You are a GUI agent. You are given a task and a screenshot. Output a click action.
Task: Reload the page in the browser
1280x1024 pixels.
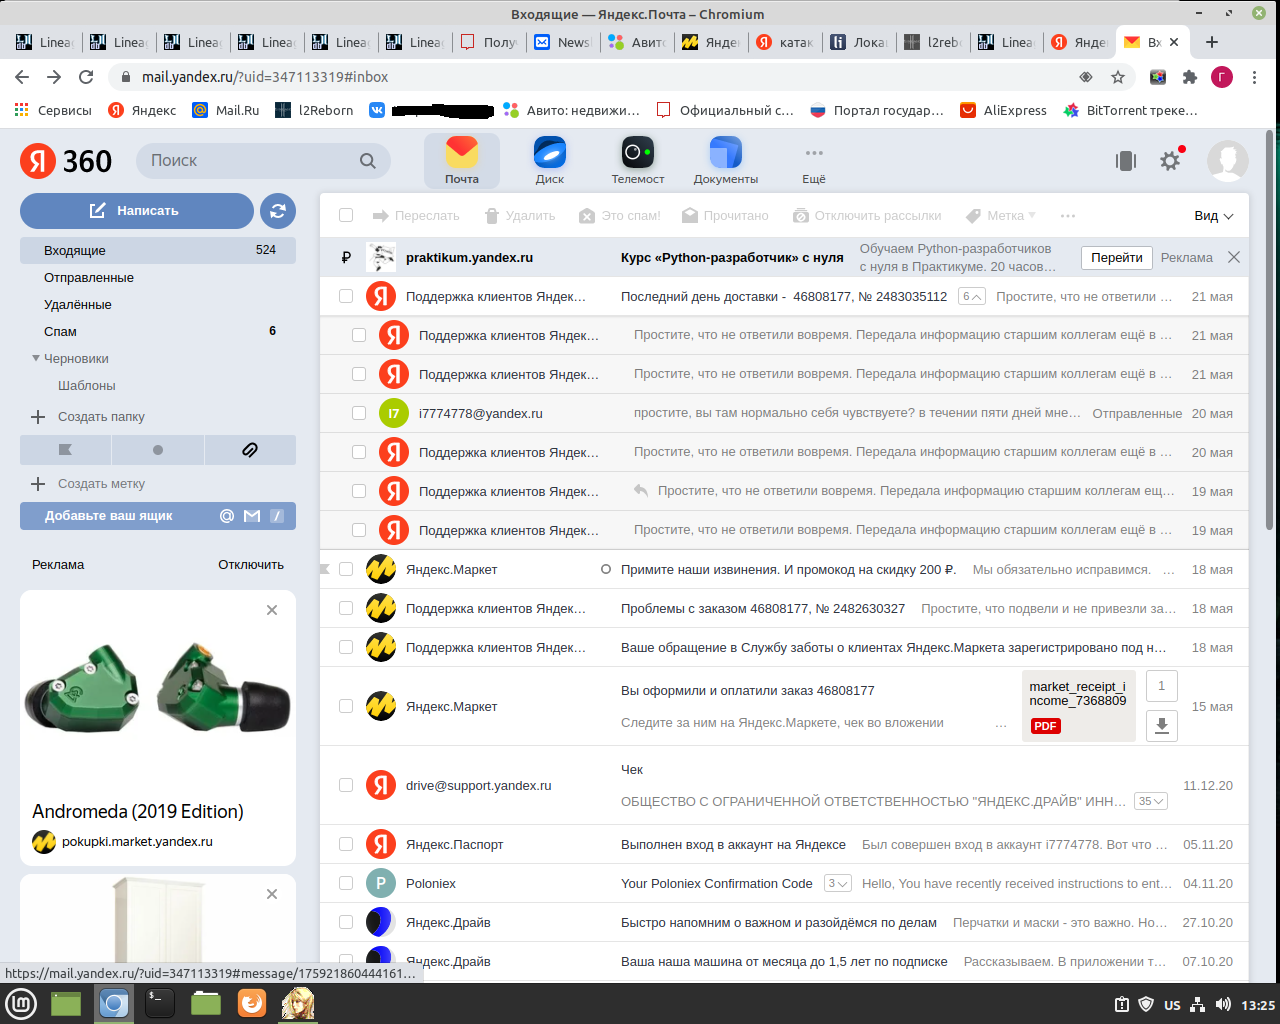[86, 77]
